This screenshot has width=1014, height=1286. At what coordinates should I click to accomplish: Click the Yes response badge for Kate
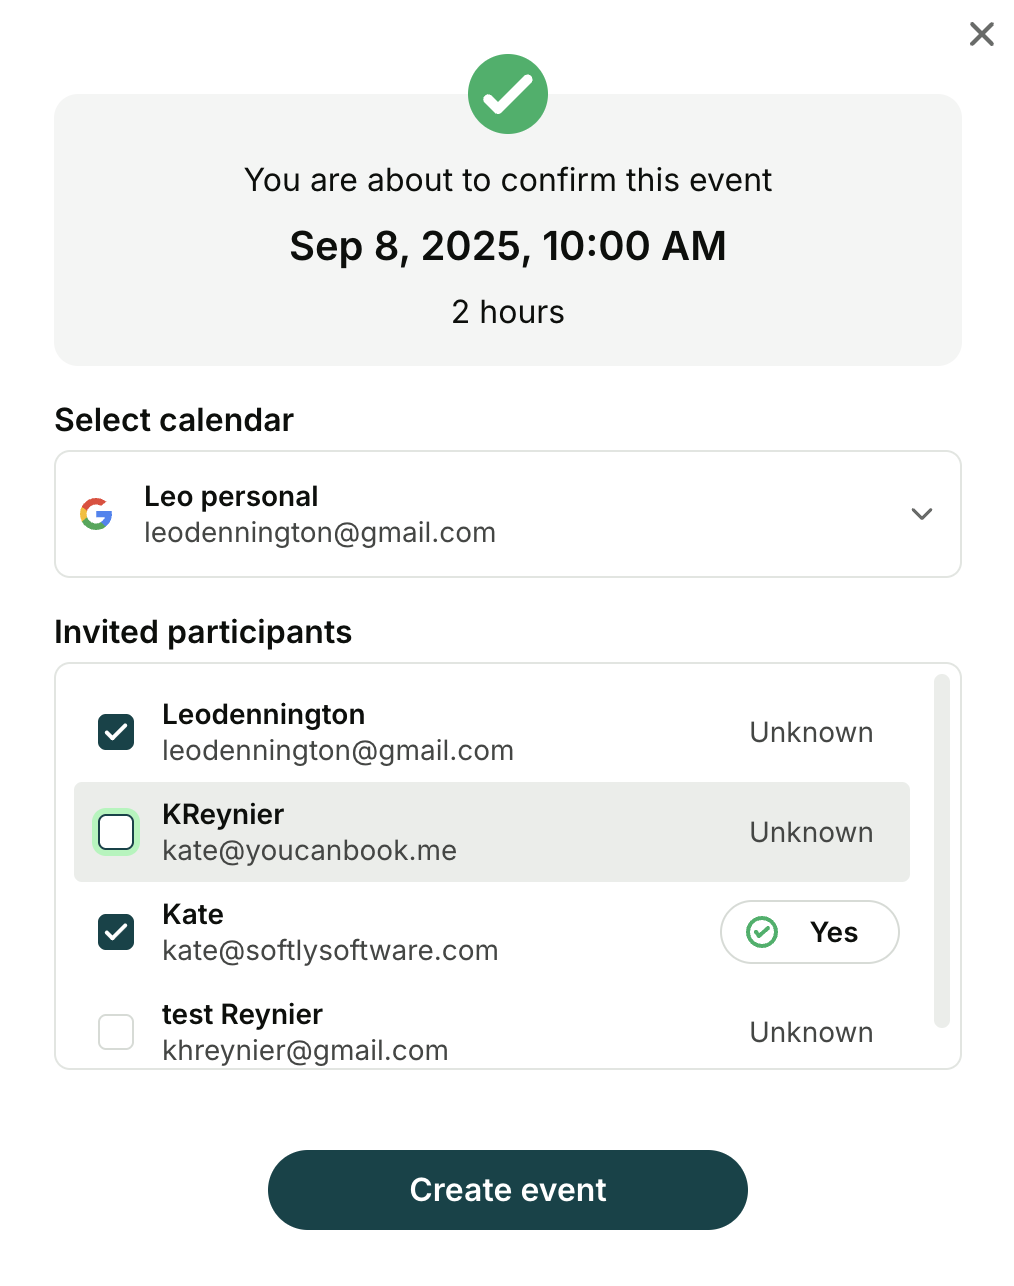809,932
